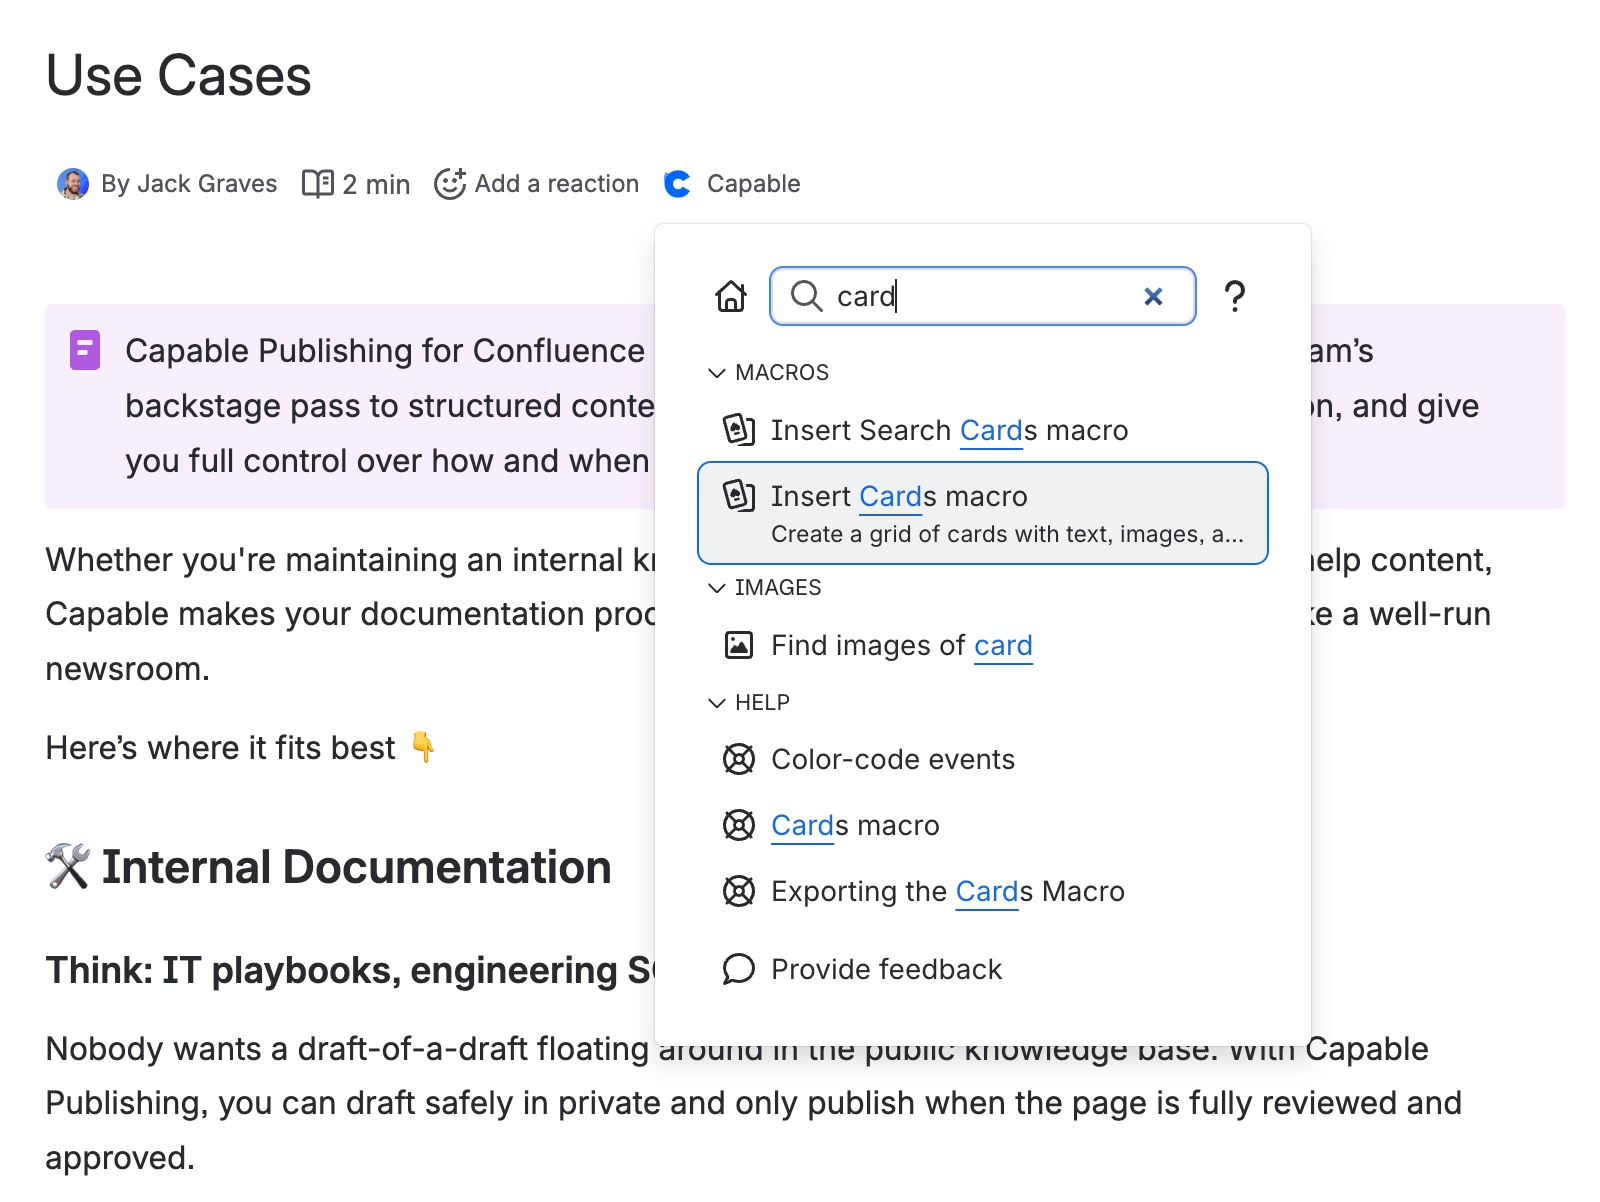
Task: Click the magnifying glass search icon
Action: click(807, 296)
